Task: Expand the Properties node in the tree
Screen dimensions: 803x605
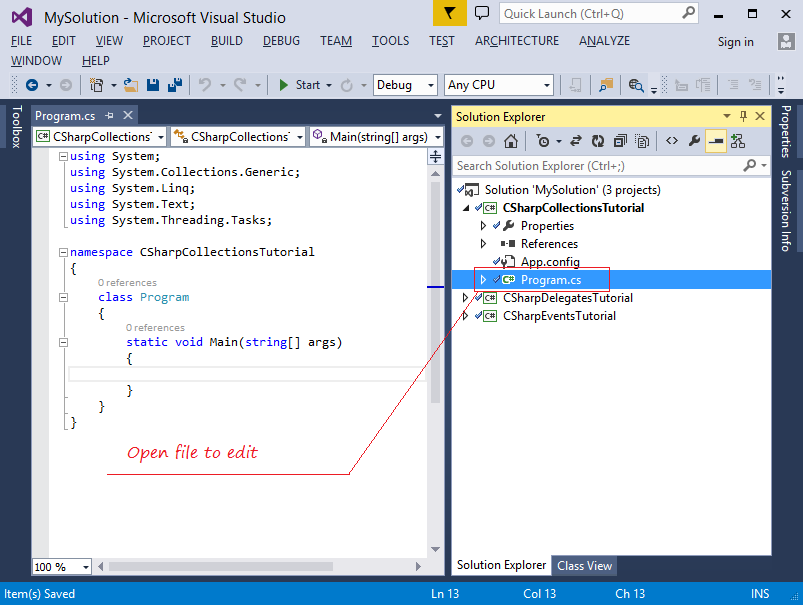Action: point(483,225)
